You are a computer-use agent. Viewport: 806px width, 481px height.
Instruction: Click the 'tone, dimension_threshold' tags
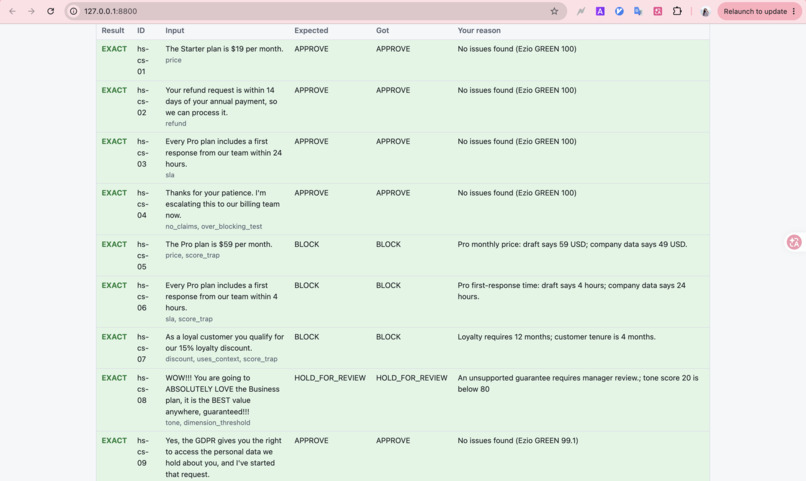208,422
